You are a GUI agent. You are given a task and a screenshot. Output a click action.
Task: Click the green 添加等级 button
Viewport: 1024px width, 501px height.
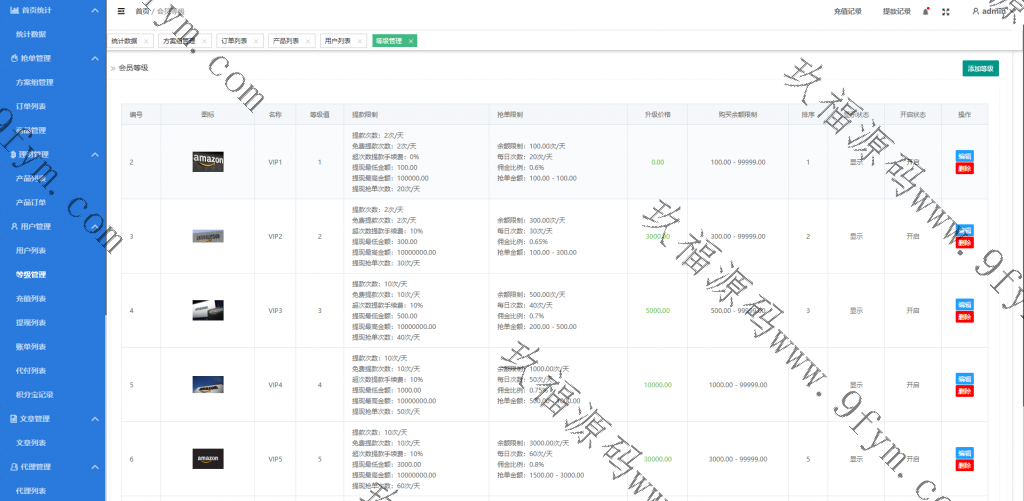980,68
